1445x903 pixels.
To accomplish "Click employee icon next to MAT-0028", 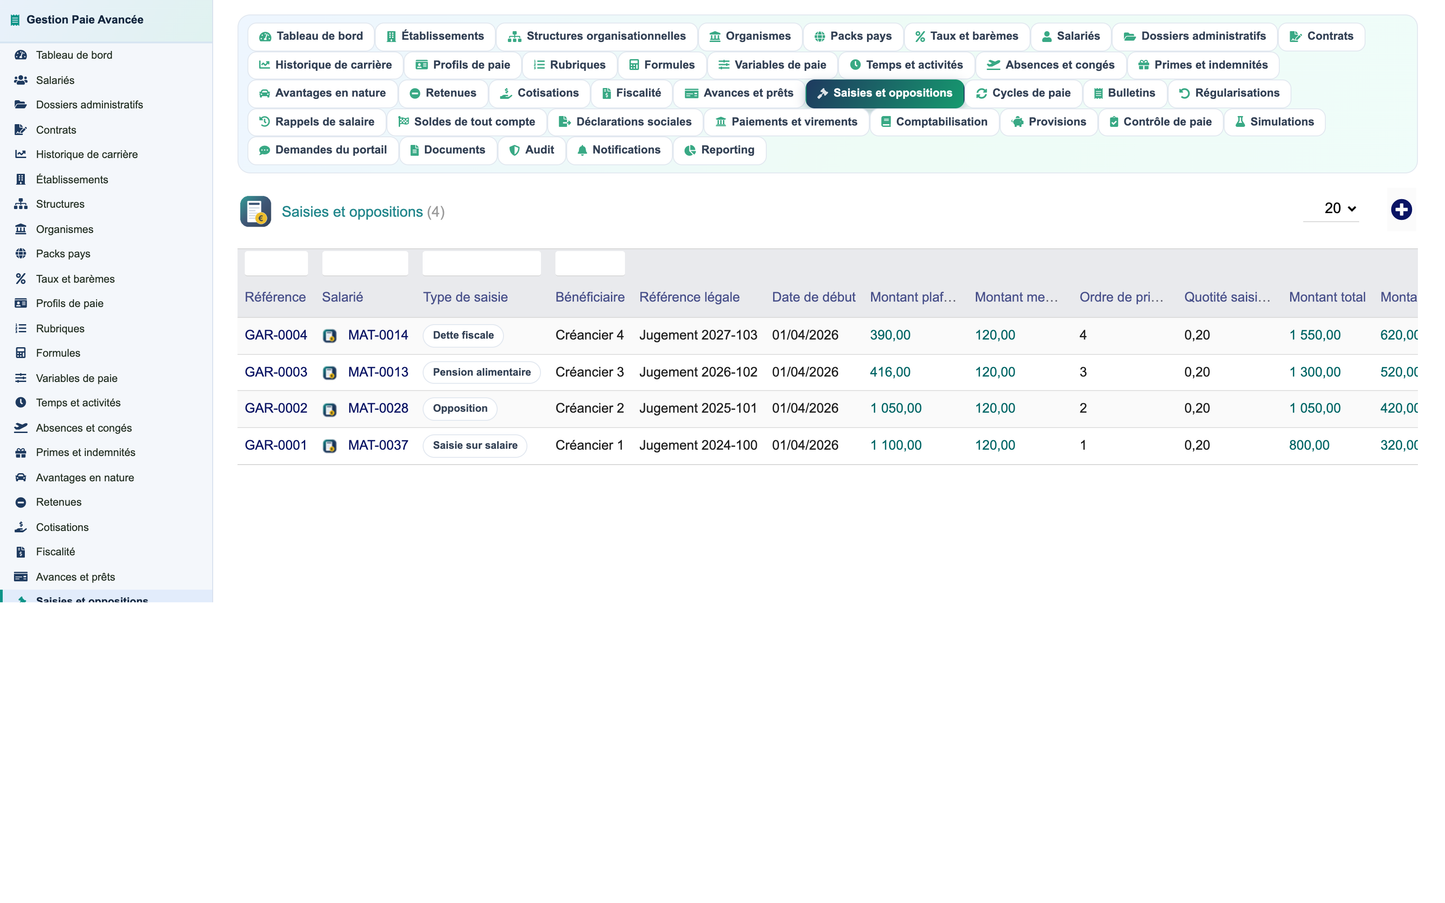I will (x=330, y=409).
